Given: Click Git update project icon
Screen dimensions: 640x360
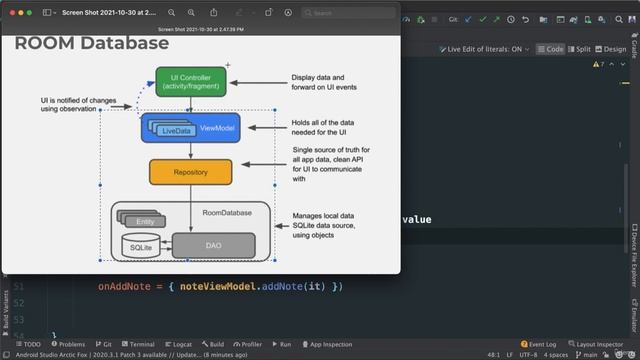Looking at the screenshot, I should pyautogui.click(x=468, y=19).
